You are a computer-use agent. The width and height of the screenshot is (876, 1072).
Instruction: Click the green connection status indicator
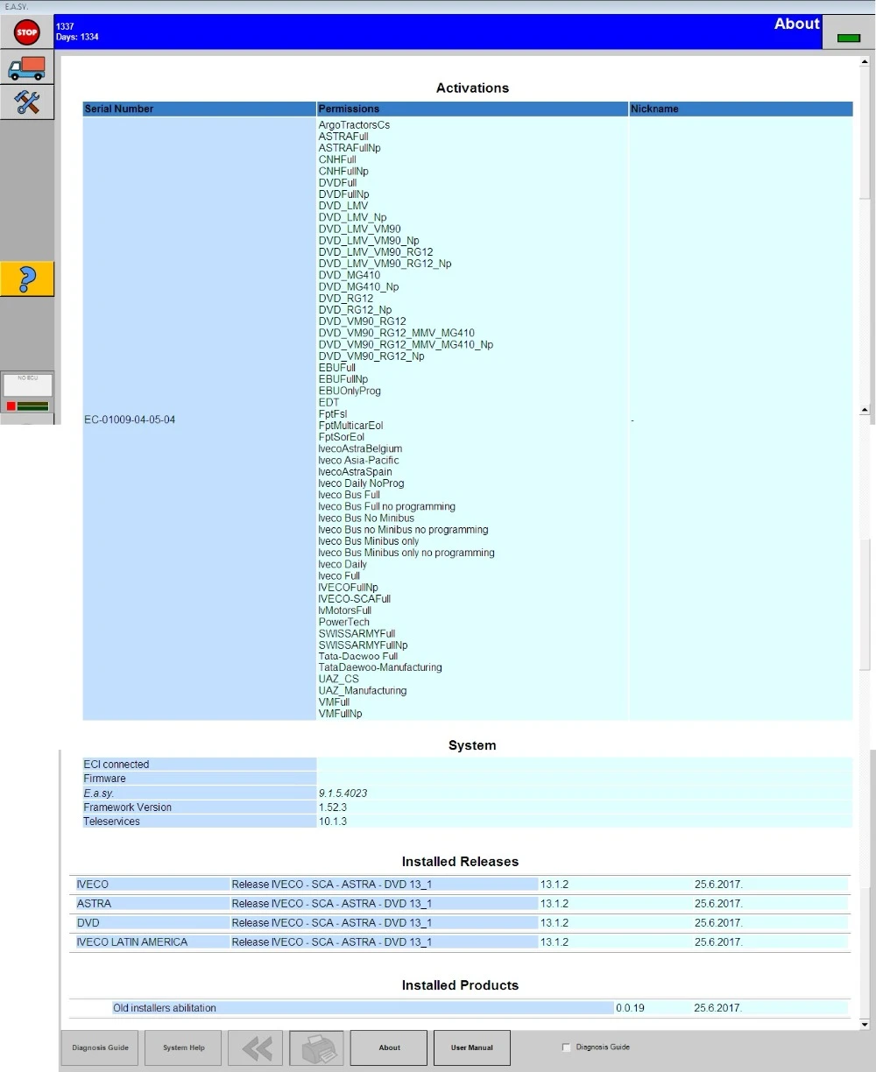(x=849, y=38)
